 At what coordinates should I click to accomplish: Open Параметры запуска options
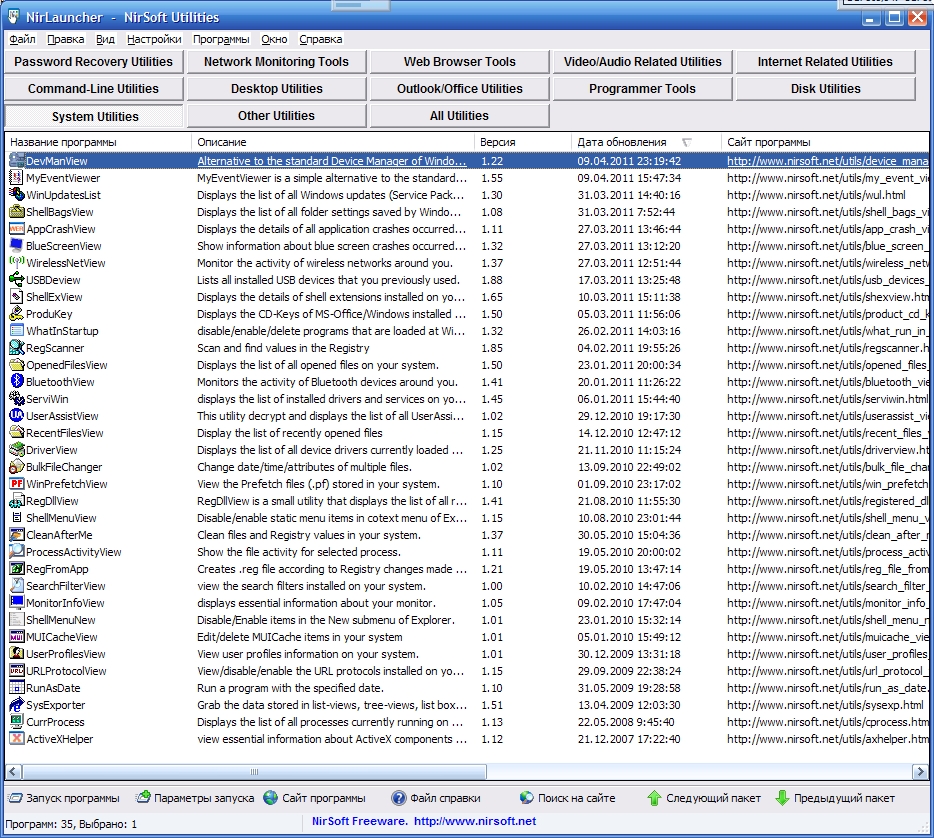195,798
